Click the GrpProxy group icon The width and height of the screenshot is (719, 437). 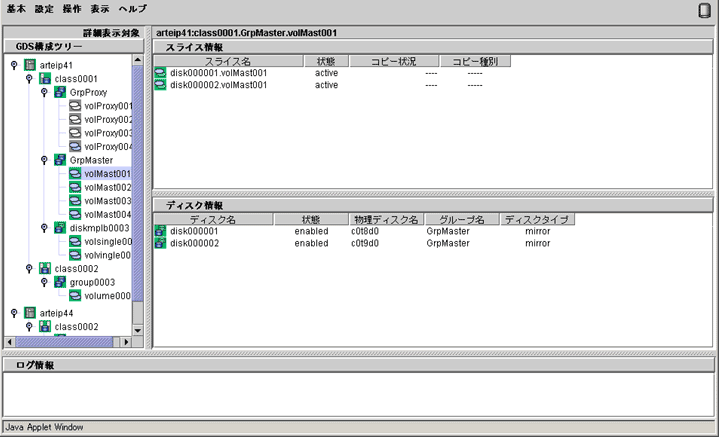(60, 92)
